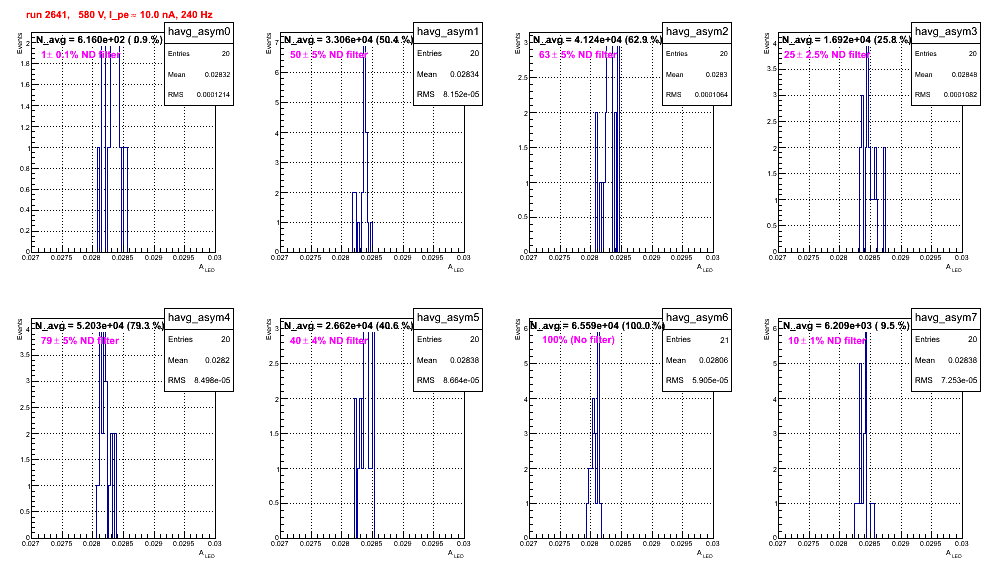Pick the magenta 79 ± 5% ND filter label
996x572 pixels.
coord(79,341)
